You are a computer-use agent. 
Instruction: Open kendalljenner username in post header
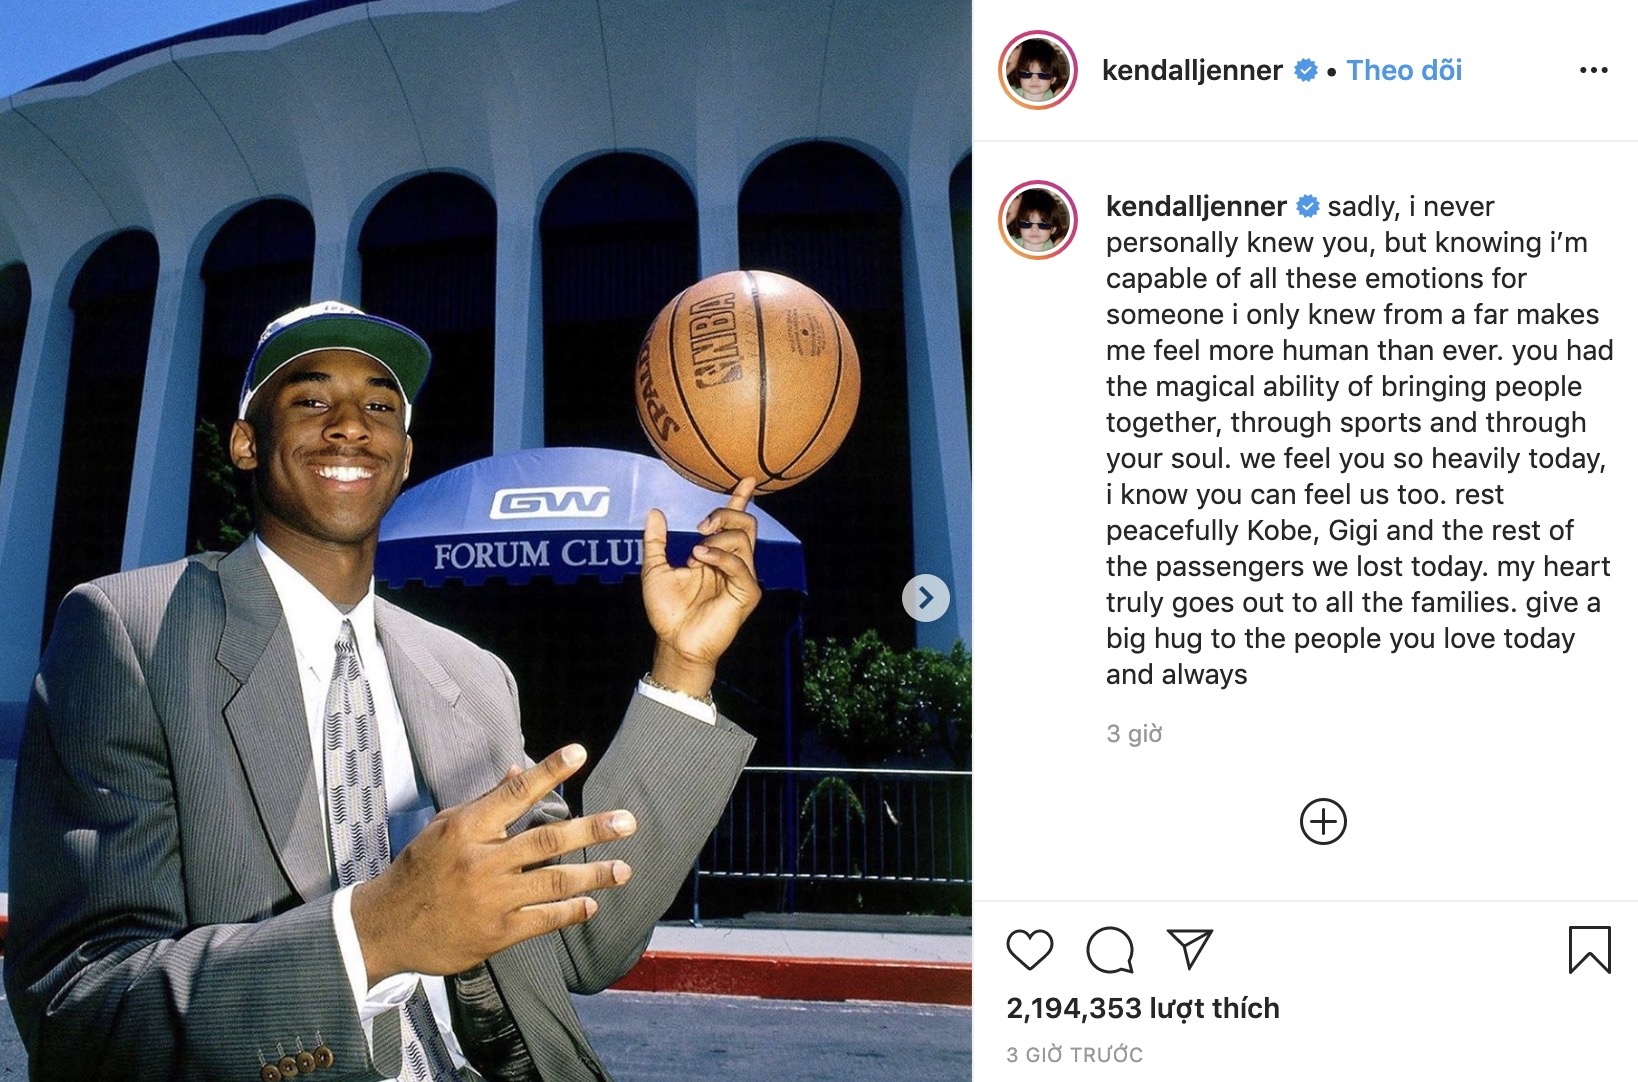point(1192,70)
